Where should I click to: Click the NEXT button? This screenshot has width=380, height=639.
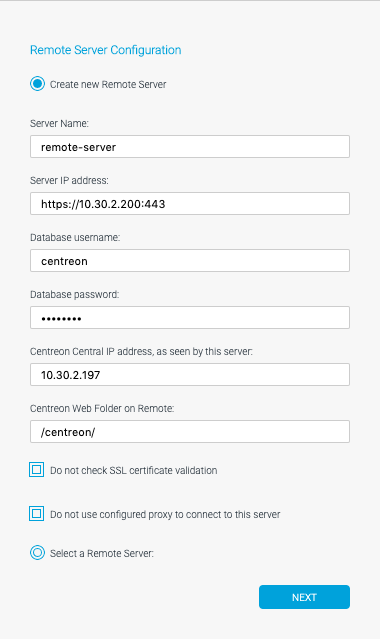[304, 597]
